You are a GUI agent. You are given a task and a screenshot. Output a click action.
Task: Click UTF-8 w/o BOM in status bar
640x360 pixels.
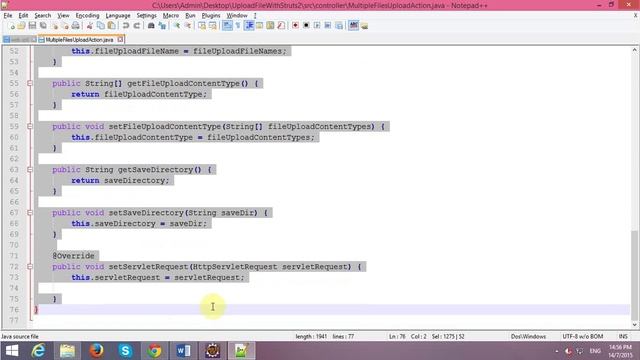pos(582,336)
